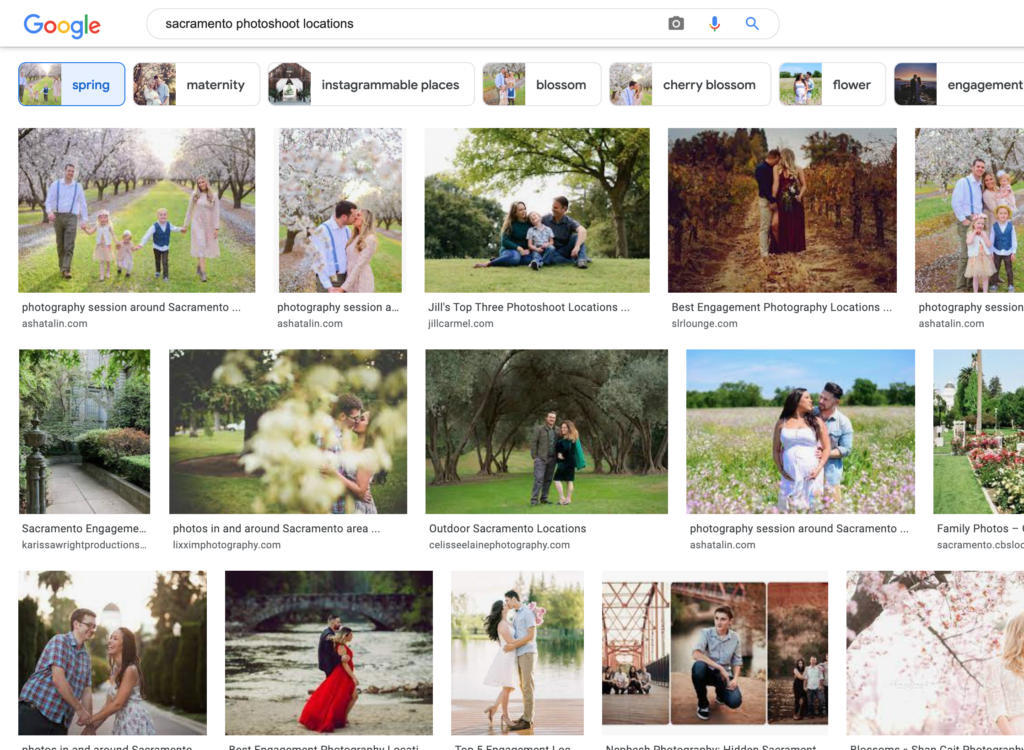Open couple behind white flowers photo
This screenshot has height=750, width=1024.
click(x=288, y=432)
